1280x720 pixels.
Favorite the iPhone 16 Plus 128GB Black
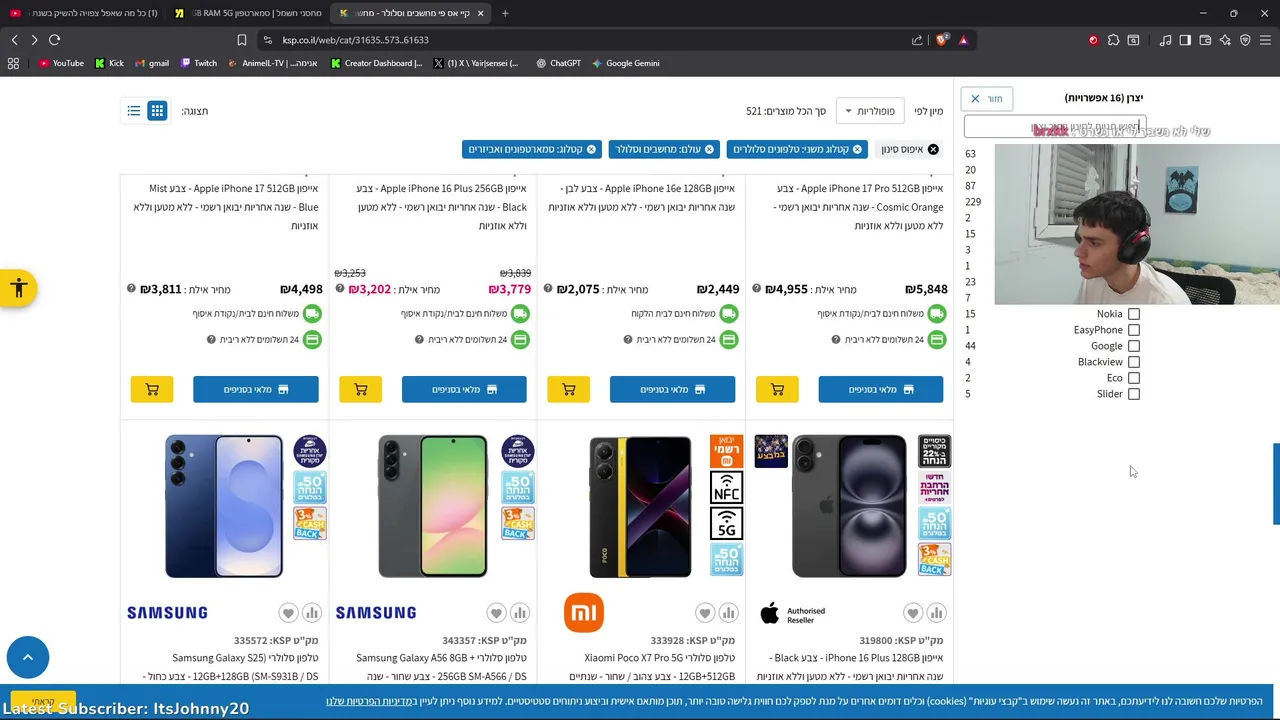click(x=912, y=613)
